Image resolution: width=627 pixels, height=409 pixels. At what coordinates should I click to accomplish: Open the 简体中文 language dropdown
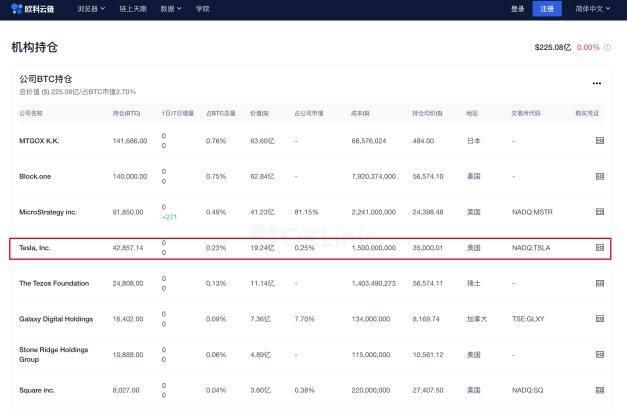tap(593, 8)
